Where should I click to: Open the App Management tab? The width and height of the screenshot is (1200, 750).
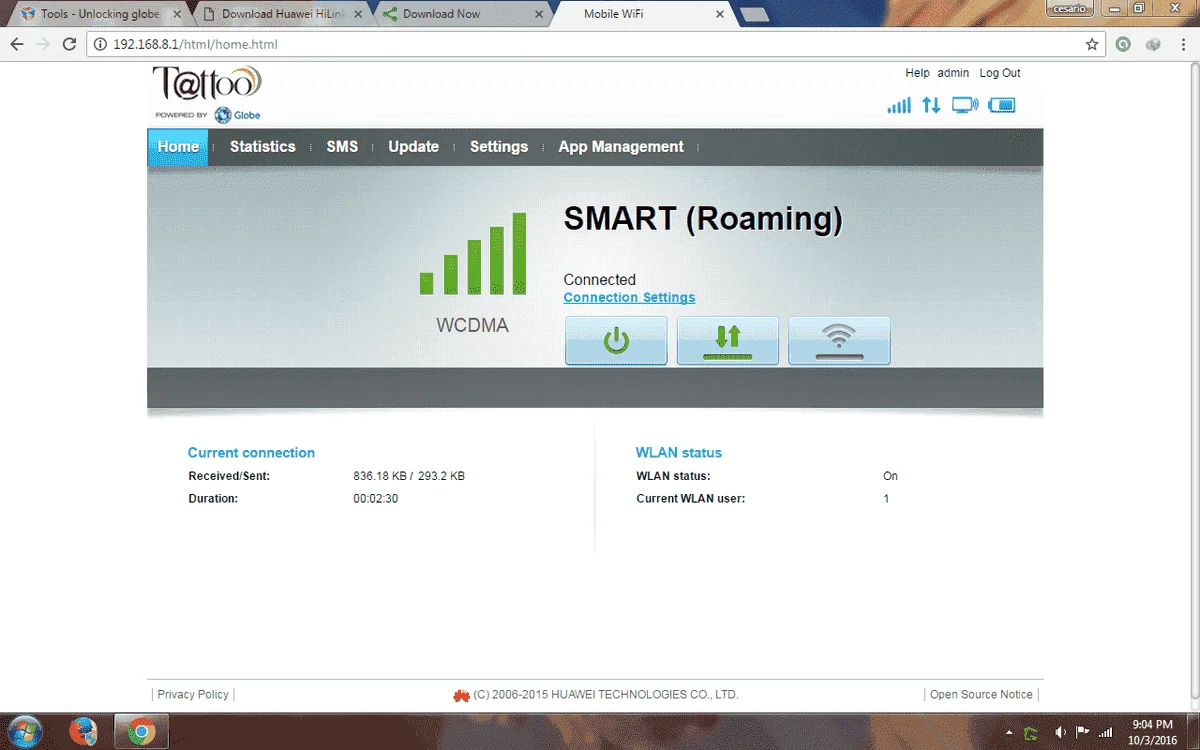pos(621,146)
